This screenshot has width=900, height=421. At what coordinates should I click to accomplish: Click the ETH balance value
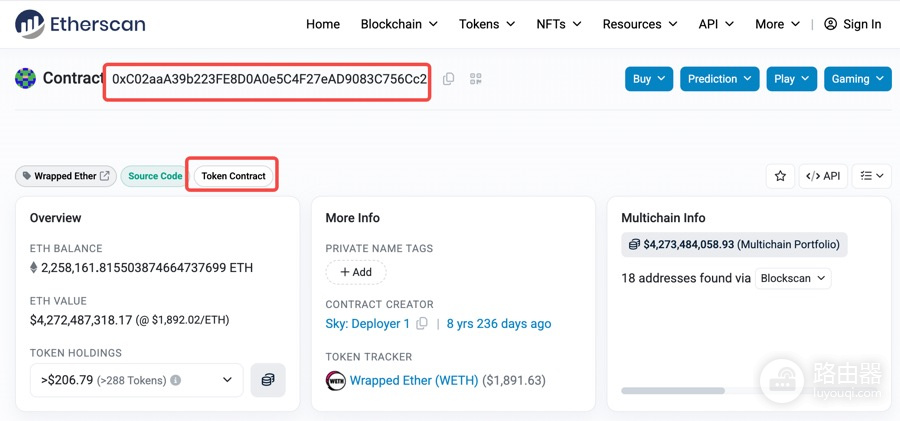147,268
